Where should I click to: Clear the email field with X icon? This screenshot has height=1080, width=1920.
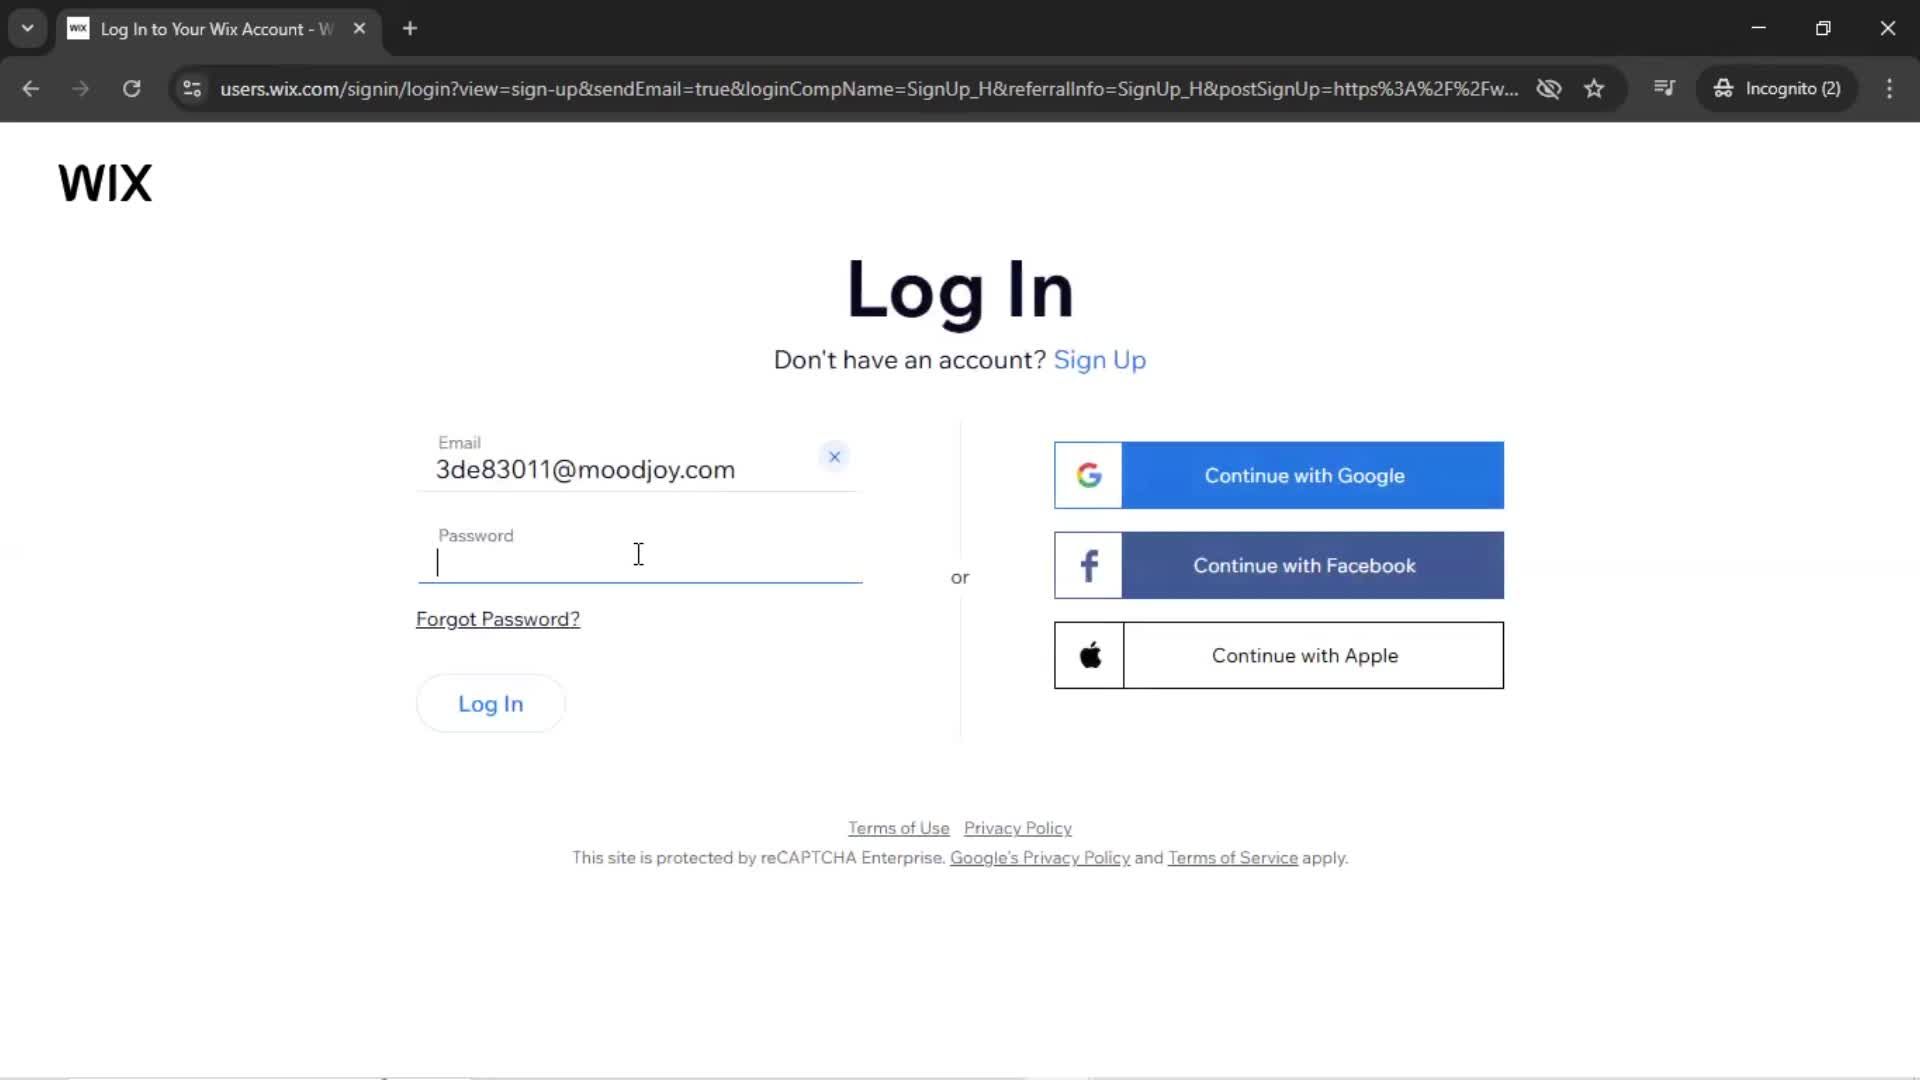(x=834, y=457)
